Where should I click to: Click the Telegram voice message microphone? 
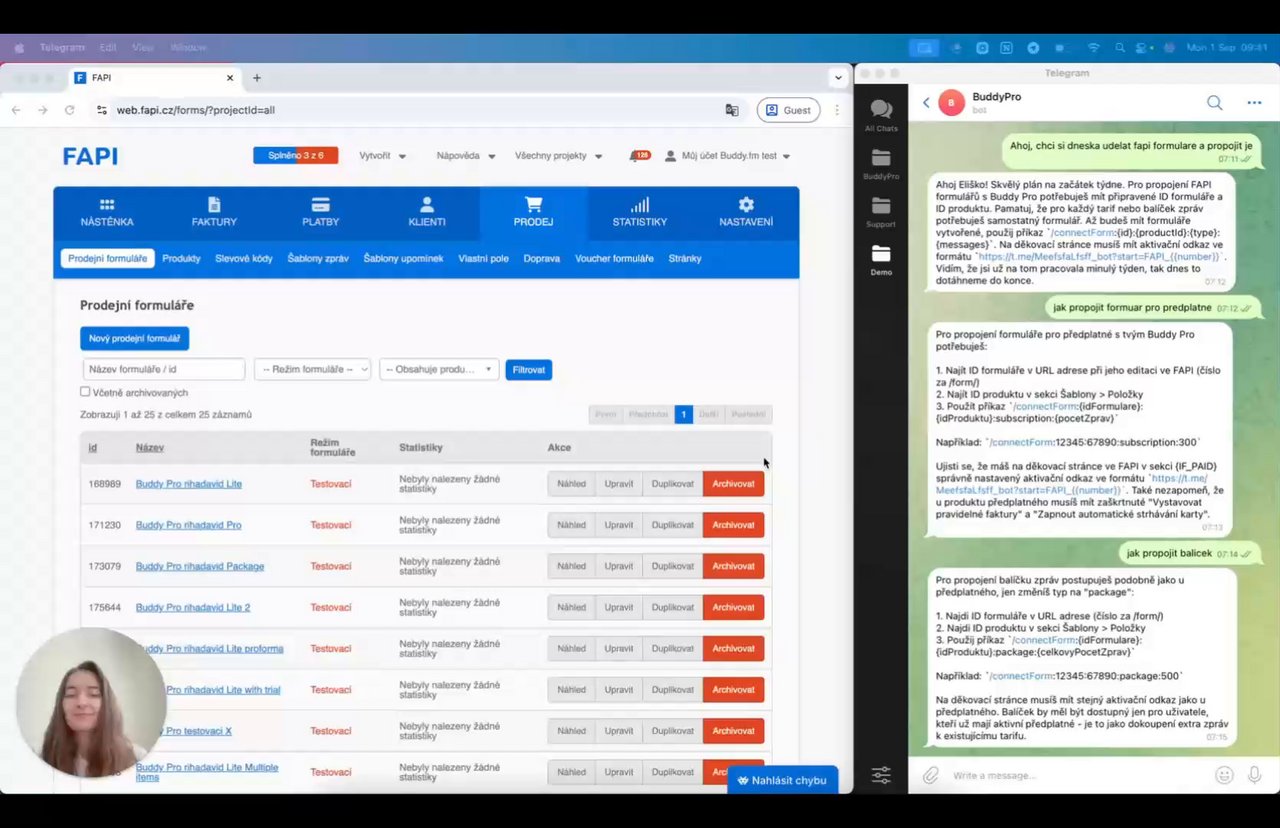1254,775
